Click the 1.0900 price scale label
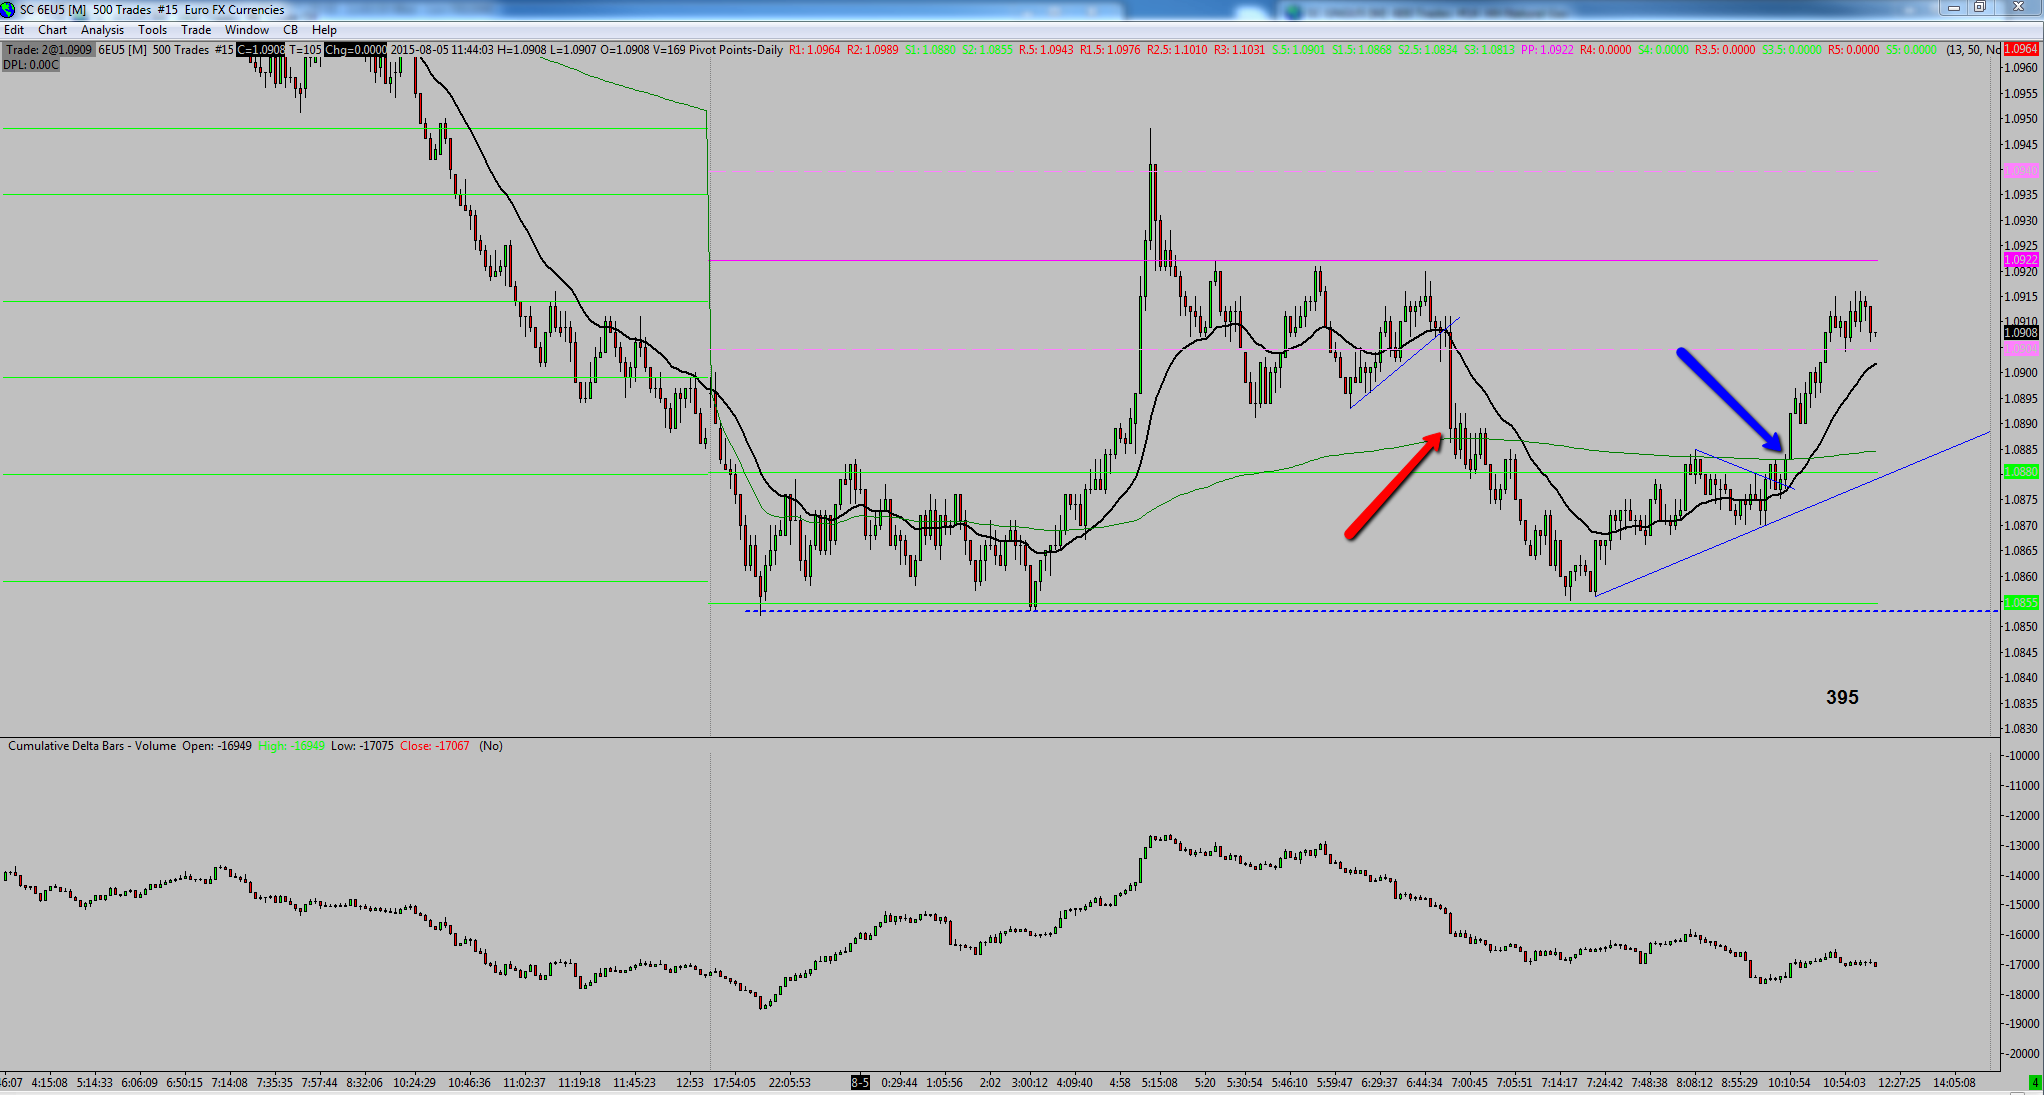2044x1095 pixels. (2021, 373)
